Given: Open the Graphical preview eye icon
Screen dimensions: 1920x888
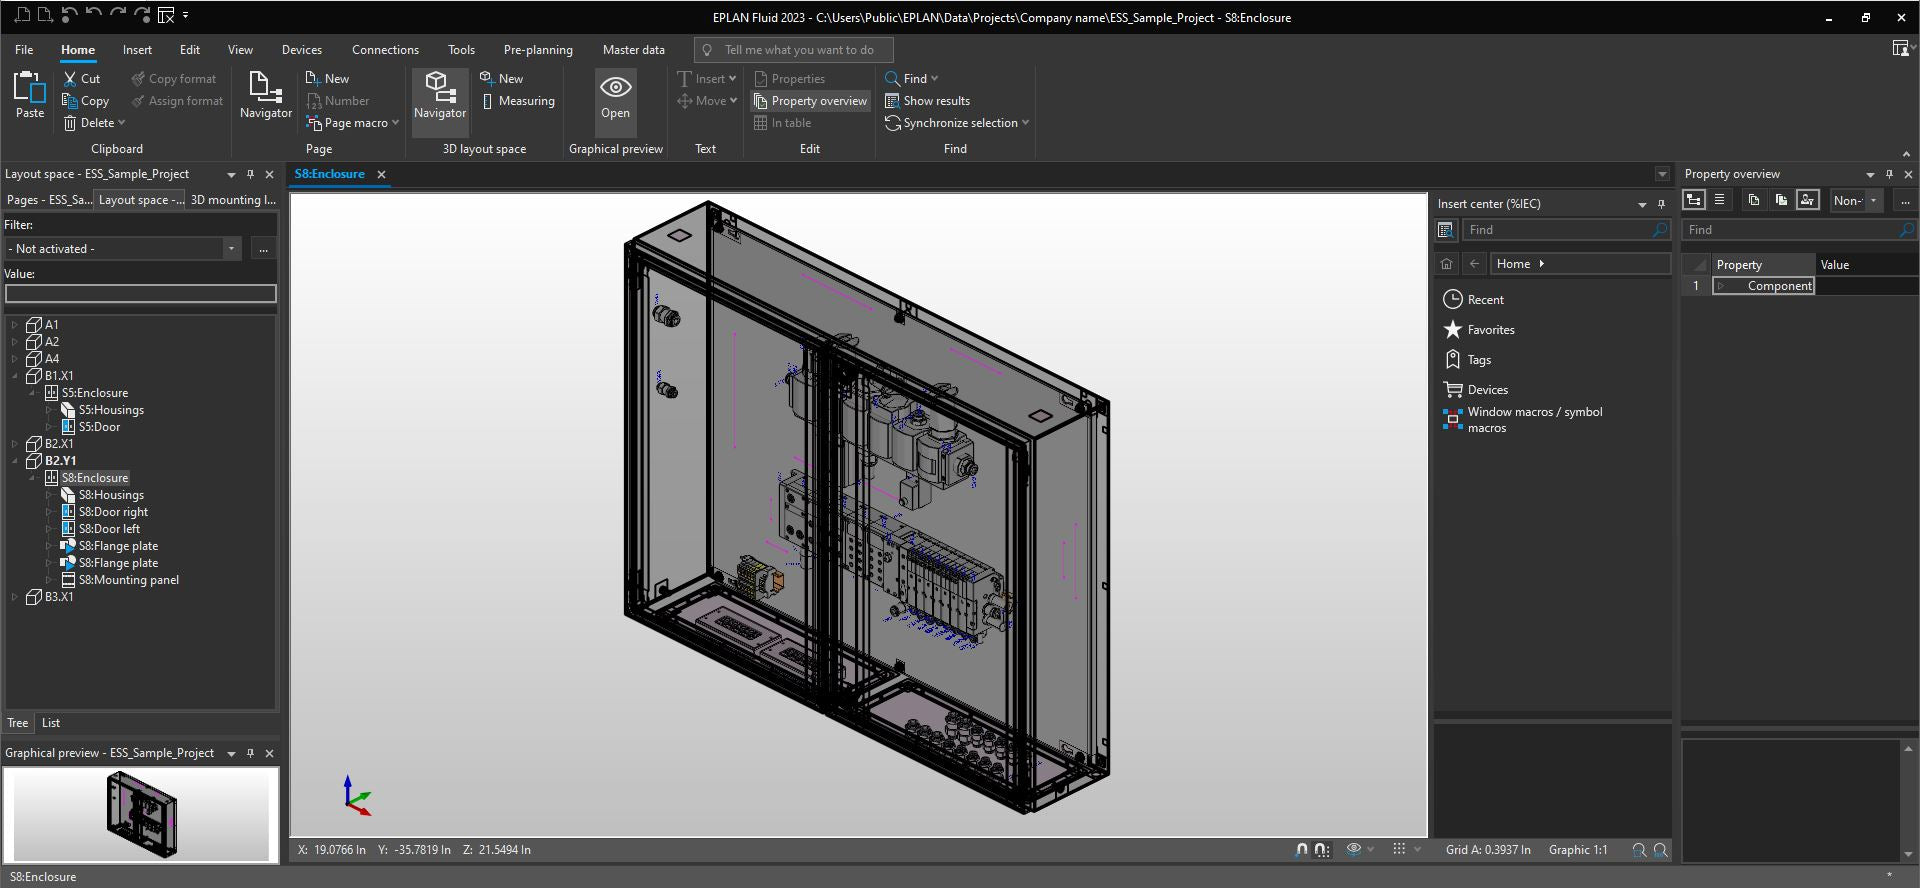Looking at the screenshot, I should pos(615,87).
